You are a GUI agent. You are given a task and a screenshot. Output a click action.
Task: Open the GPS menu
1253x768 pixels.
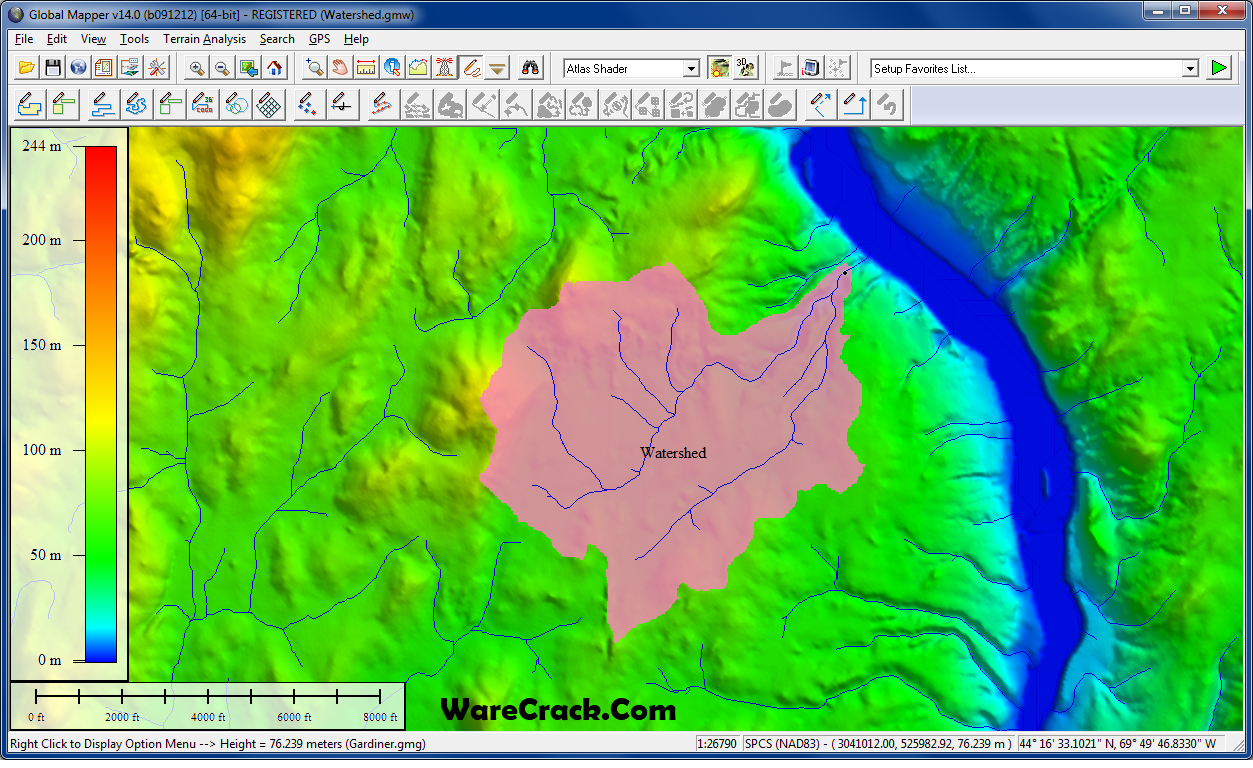tap(319, 39)
